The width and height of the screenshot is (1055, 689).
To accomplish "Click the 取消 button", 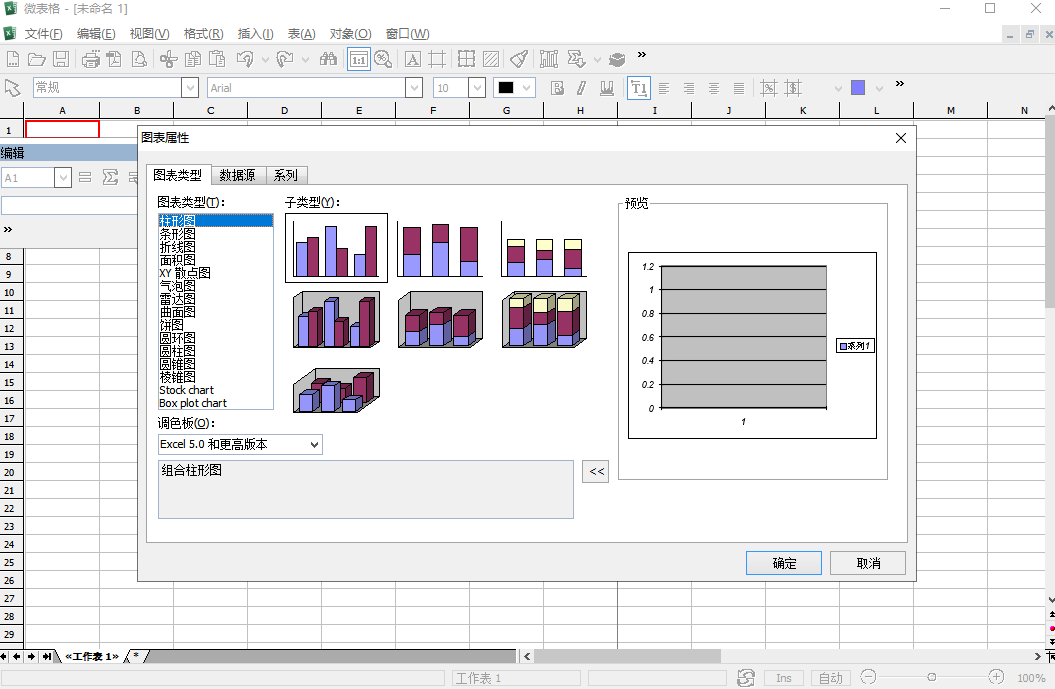I will [x=867, y=562].
